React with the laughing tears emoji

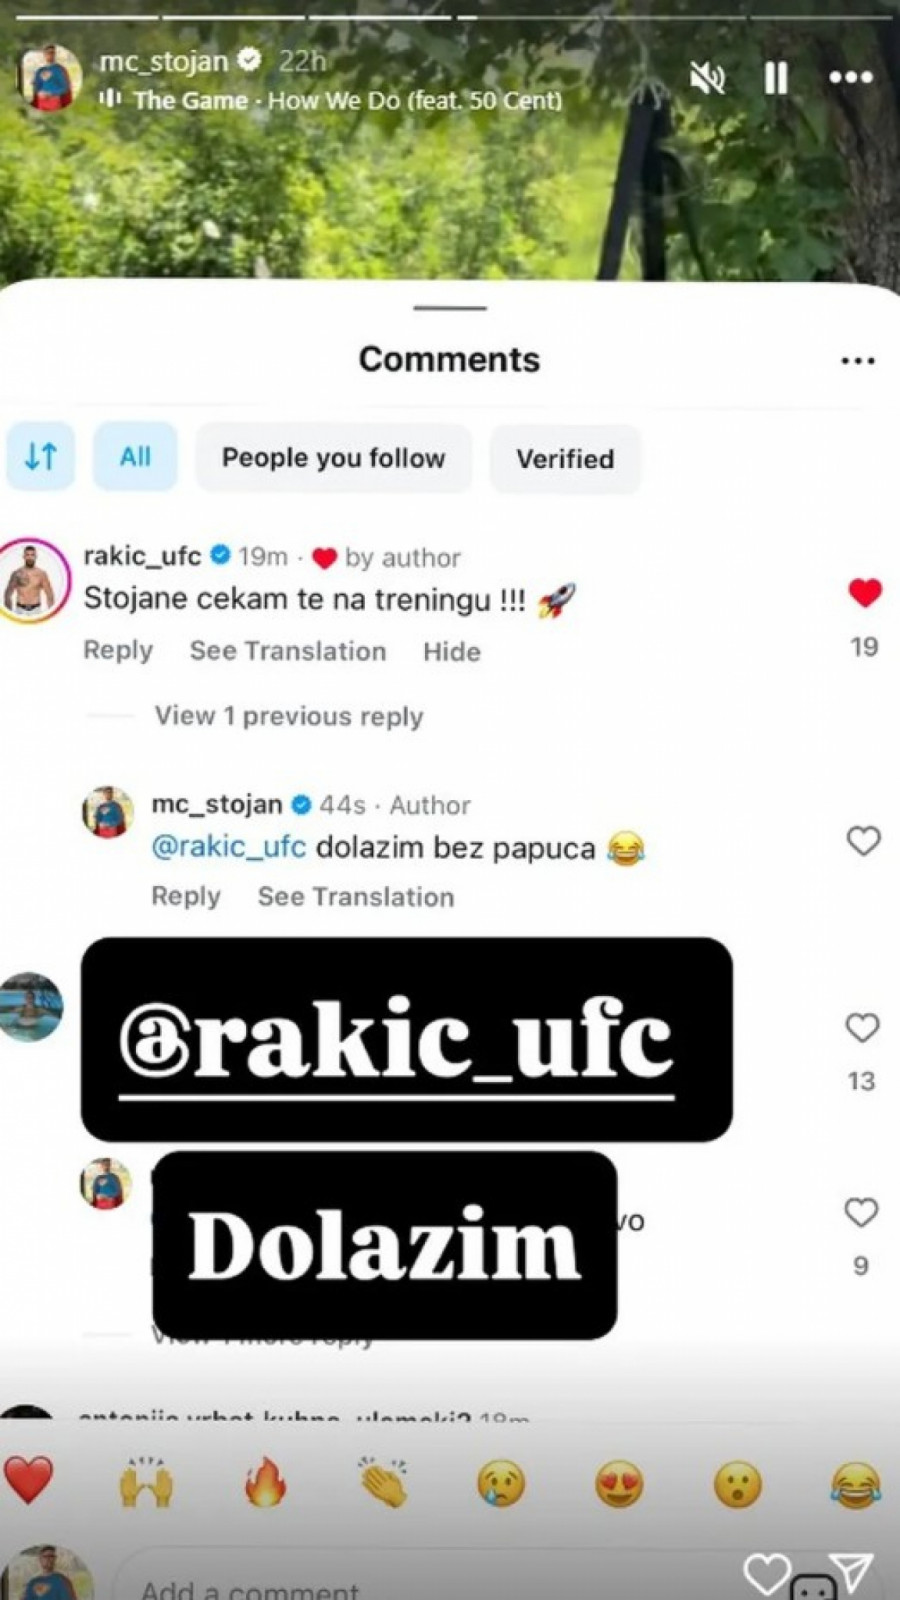click(x=856, y=1484)
